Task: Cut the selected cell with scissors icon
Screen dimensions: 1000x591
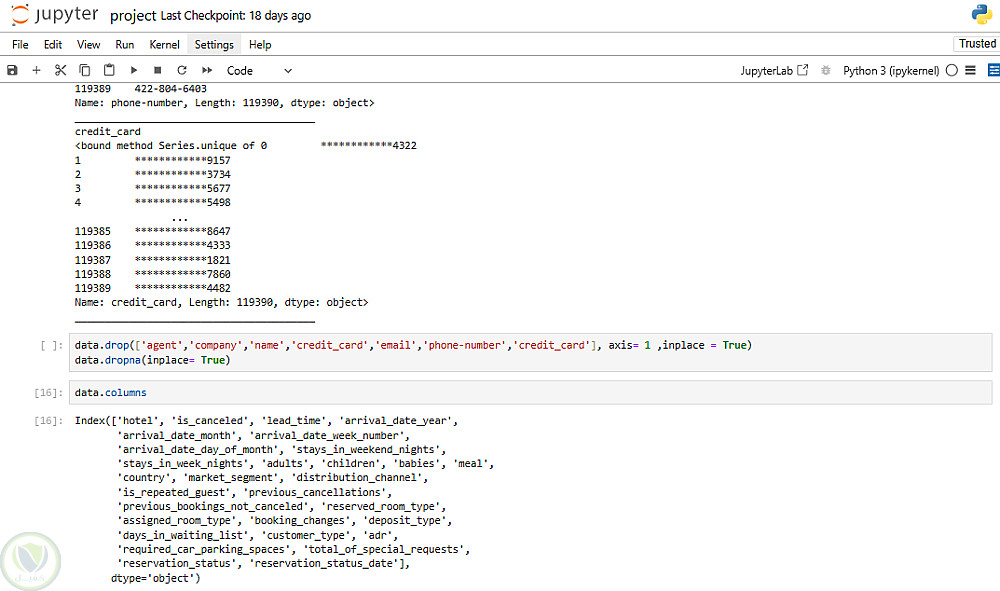Action: 60,71
